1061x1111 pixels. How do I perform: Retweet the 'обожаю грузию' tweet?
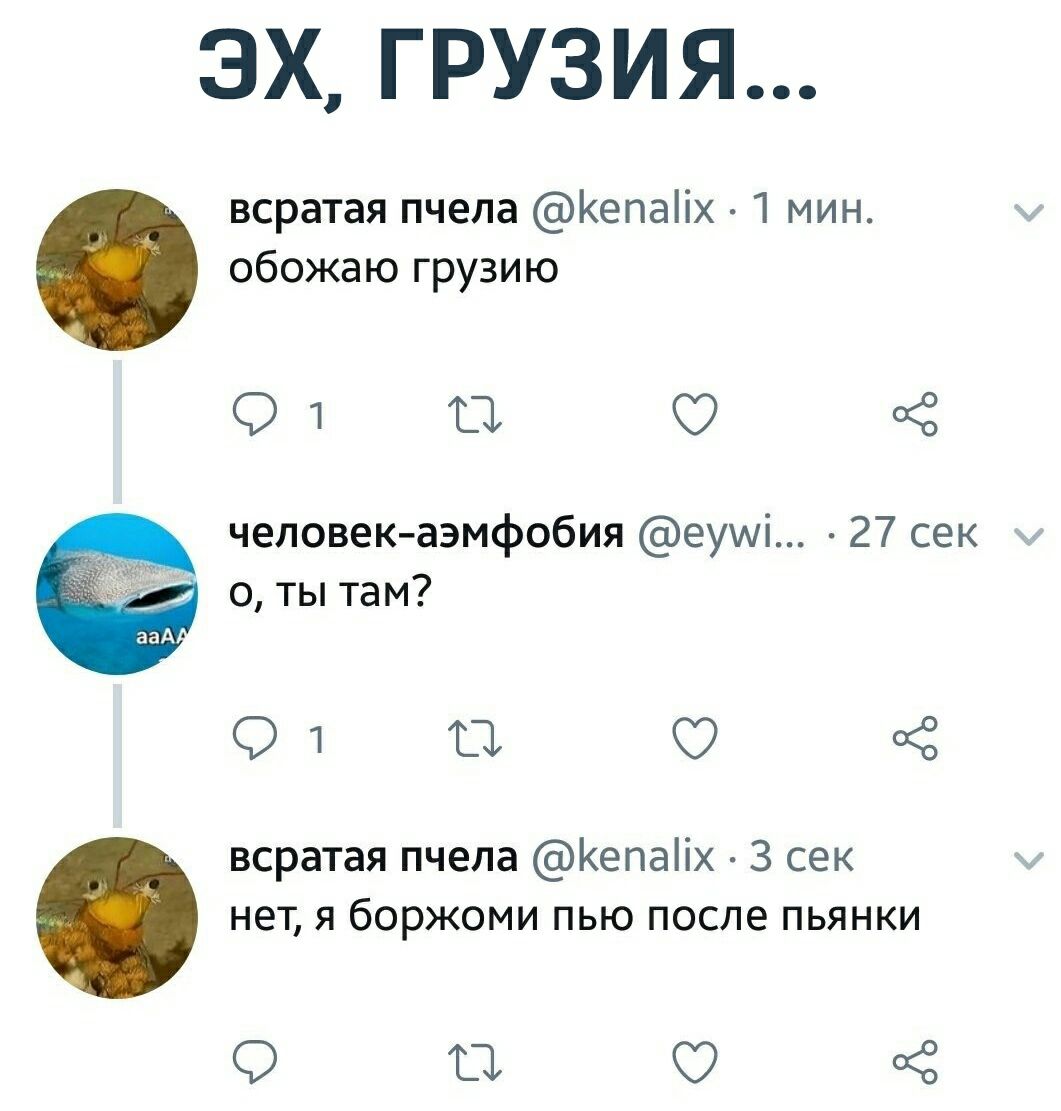point(476,415)
